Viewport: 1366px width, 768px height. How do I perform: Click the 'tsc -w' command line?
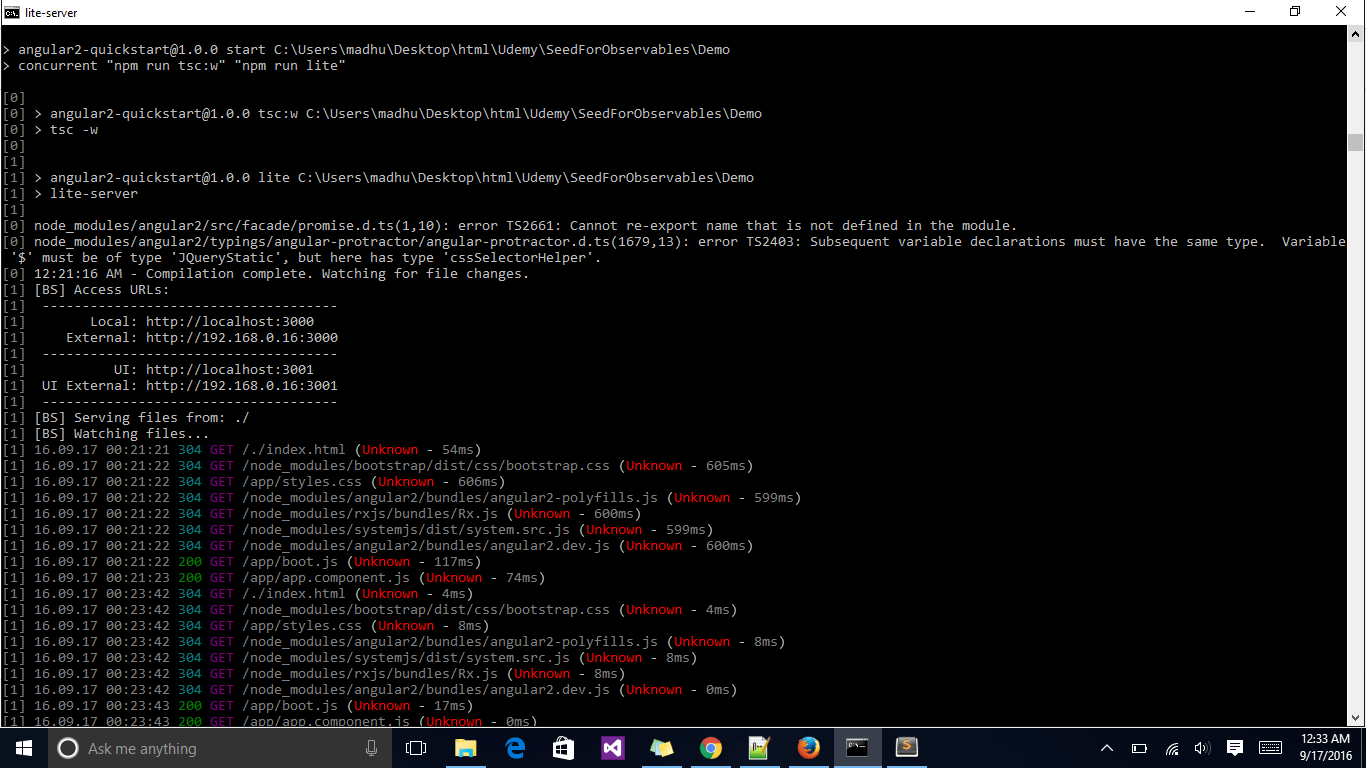(x=65, y=130)
